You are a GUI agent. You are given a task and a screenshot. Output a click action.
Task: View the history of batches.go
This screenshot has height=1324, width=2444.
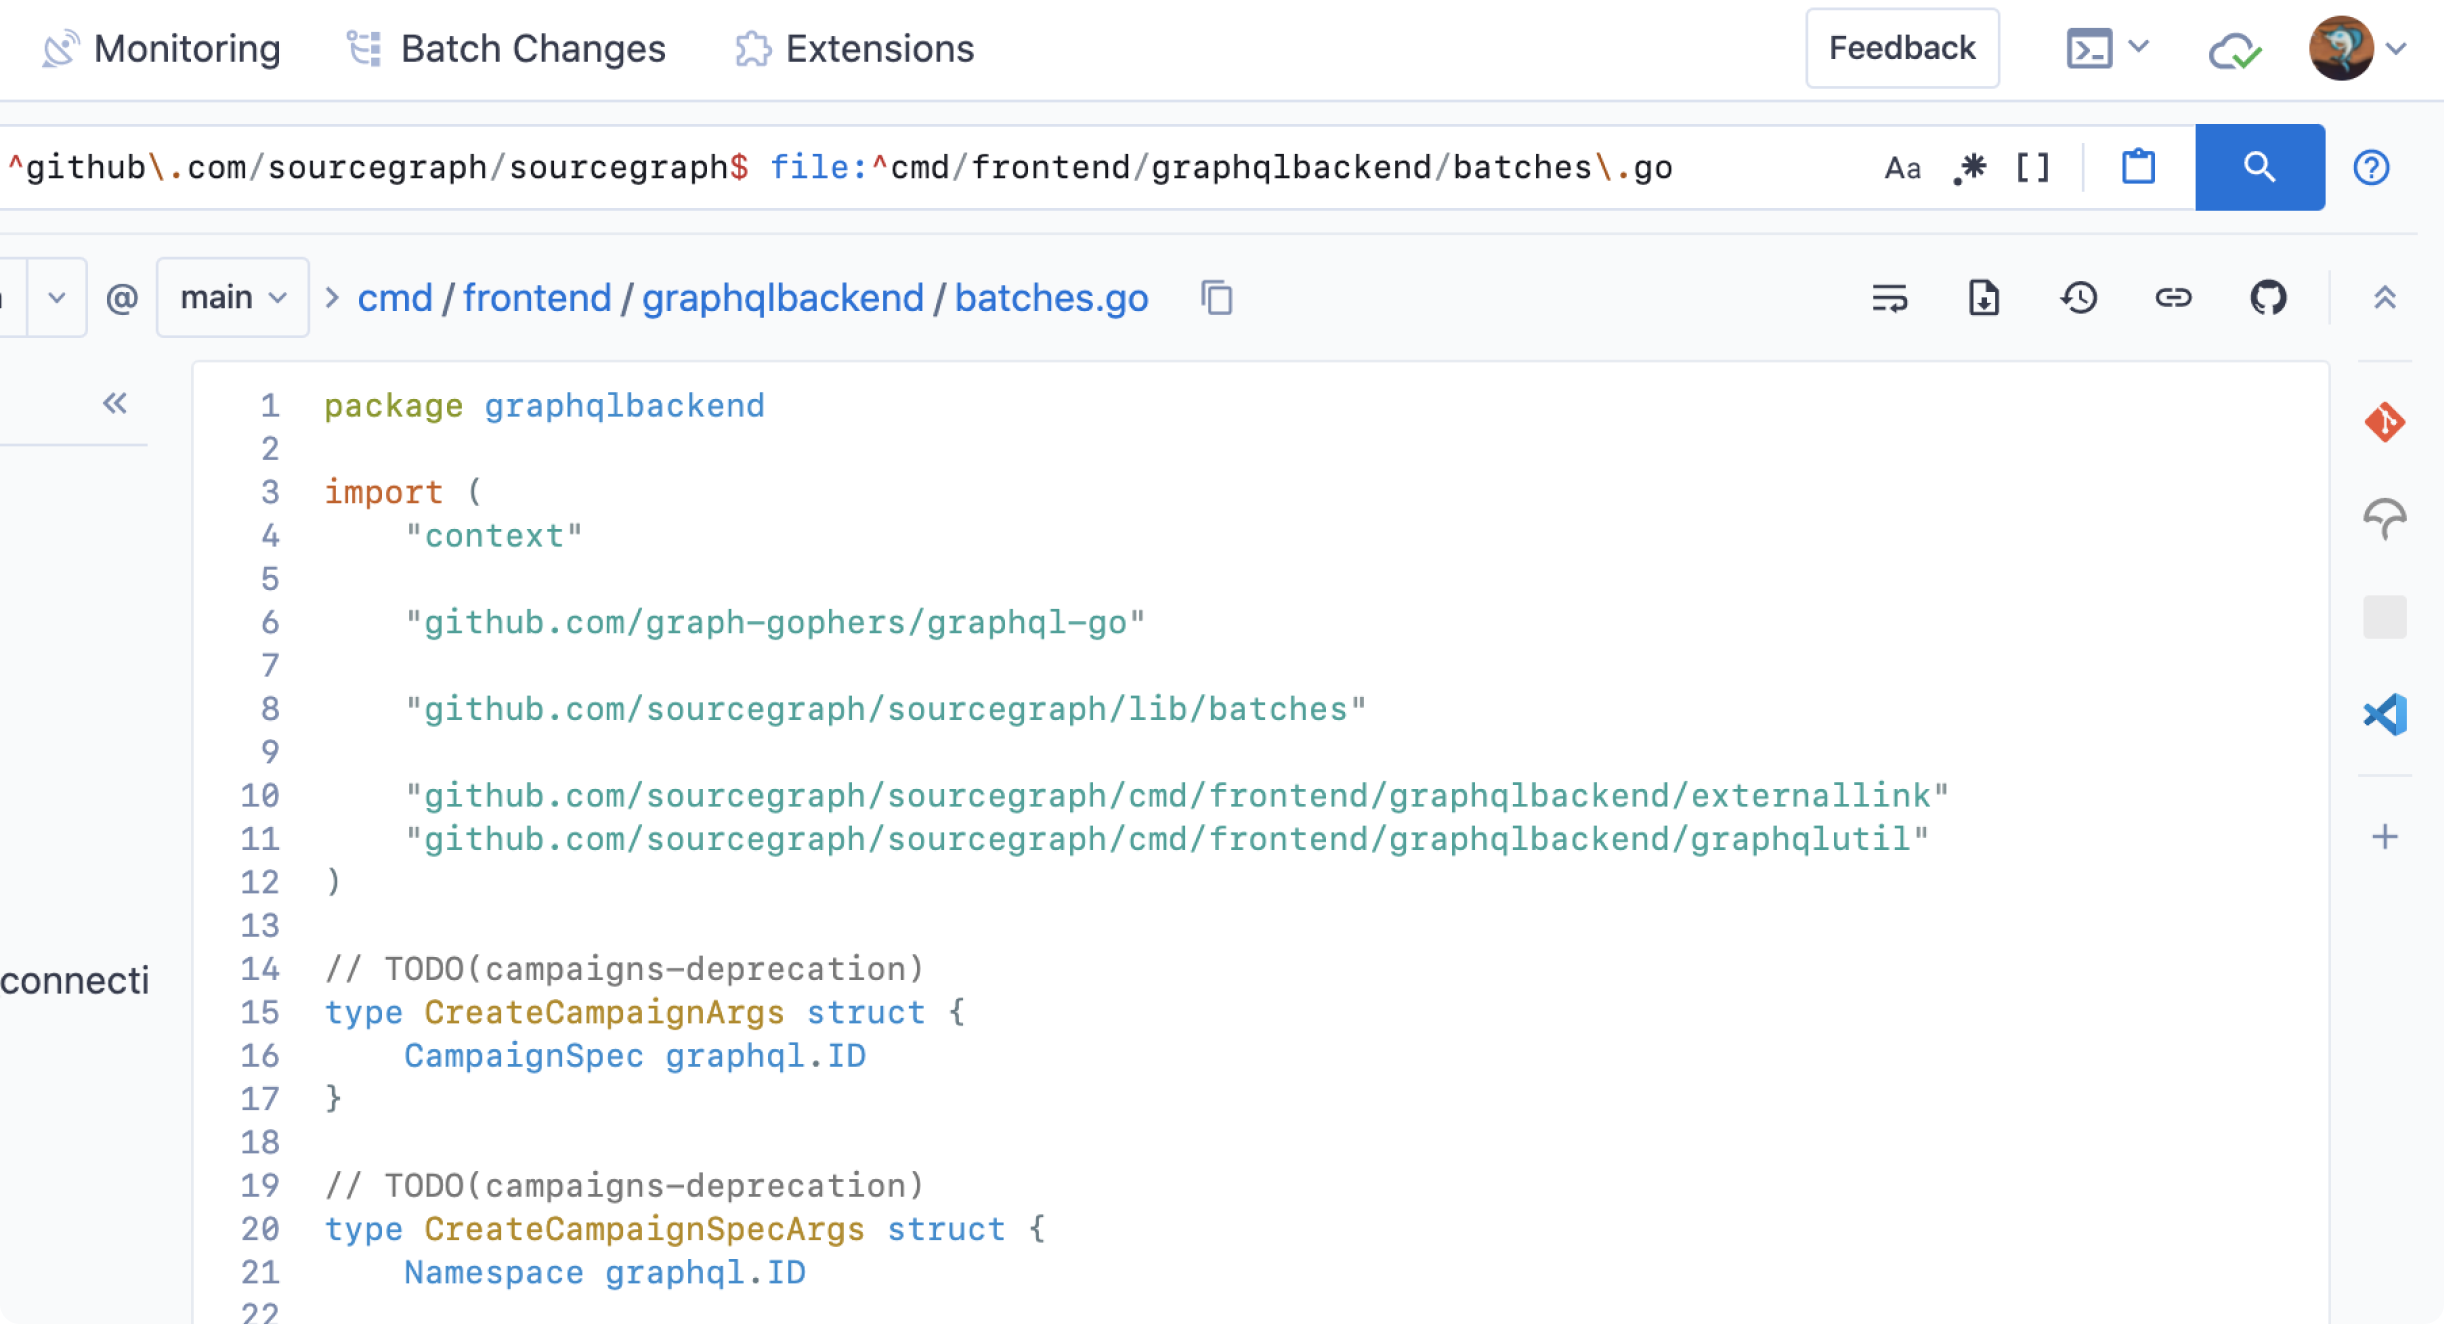coord(2079,297)
